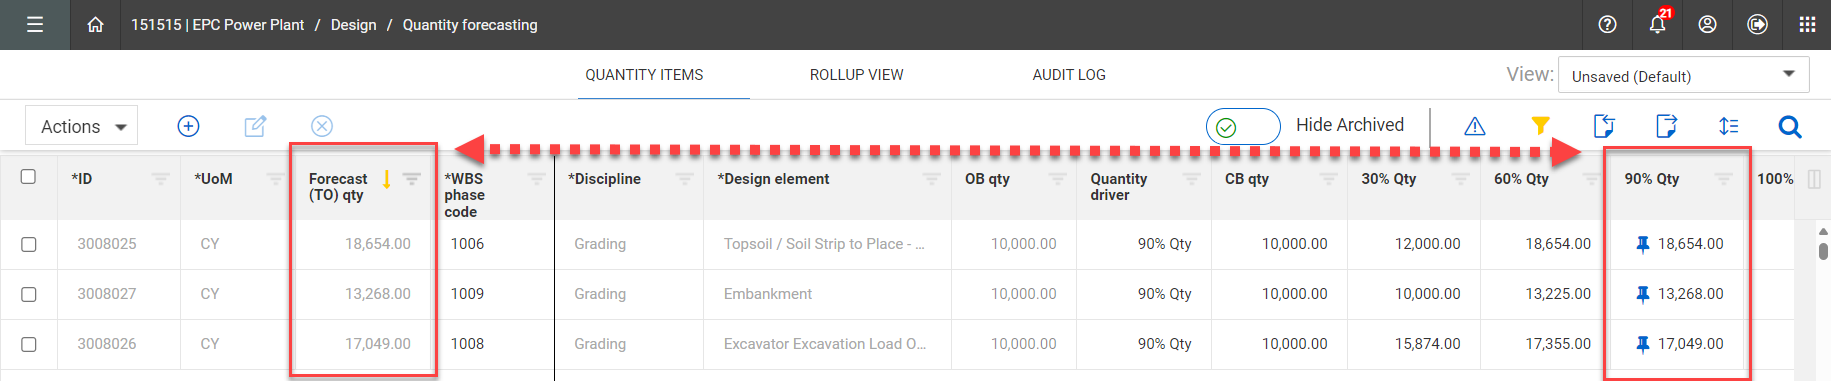Open the hamburger navigation menu
The image size is (1831, 381).
point(35,25)
